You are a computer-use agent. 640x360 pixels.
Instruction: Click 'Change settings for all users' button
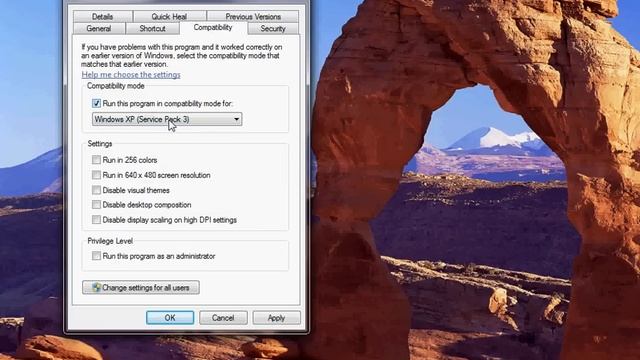coord(141,287)
